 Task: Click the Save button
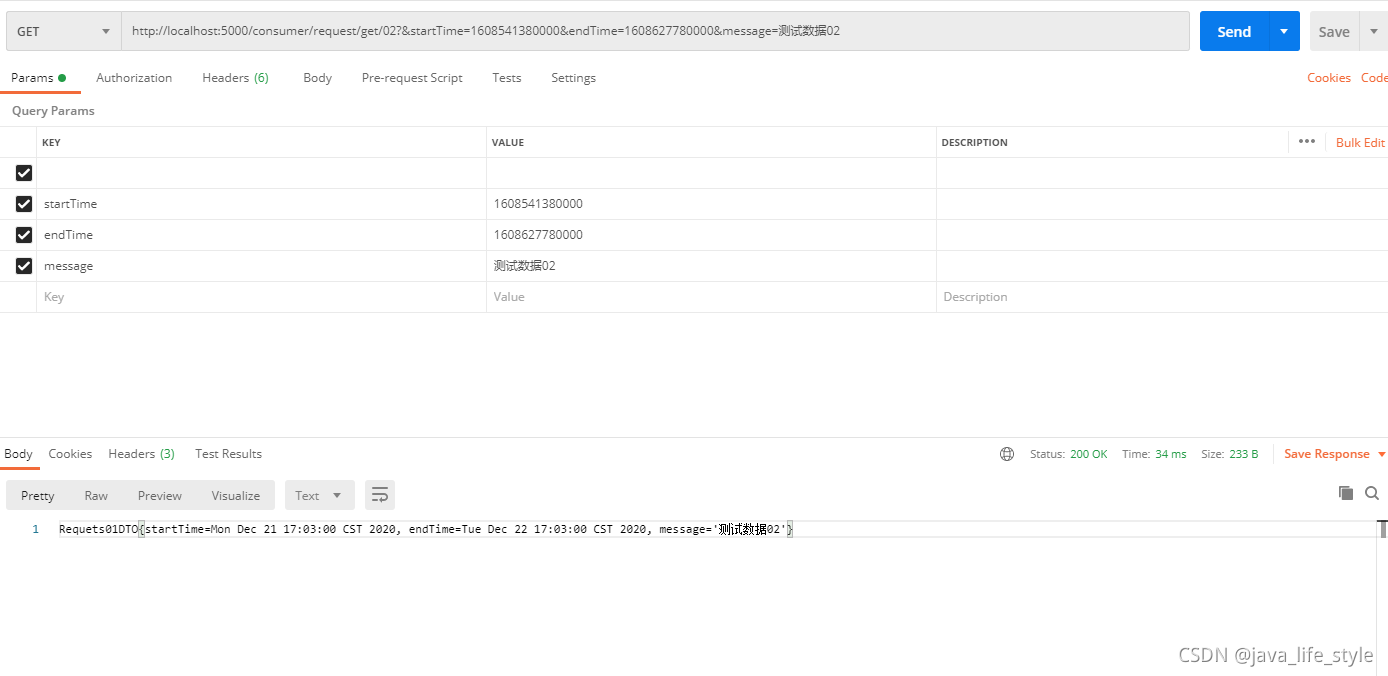click(1334, 31)
